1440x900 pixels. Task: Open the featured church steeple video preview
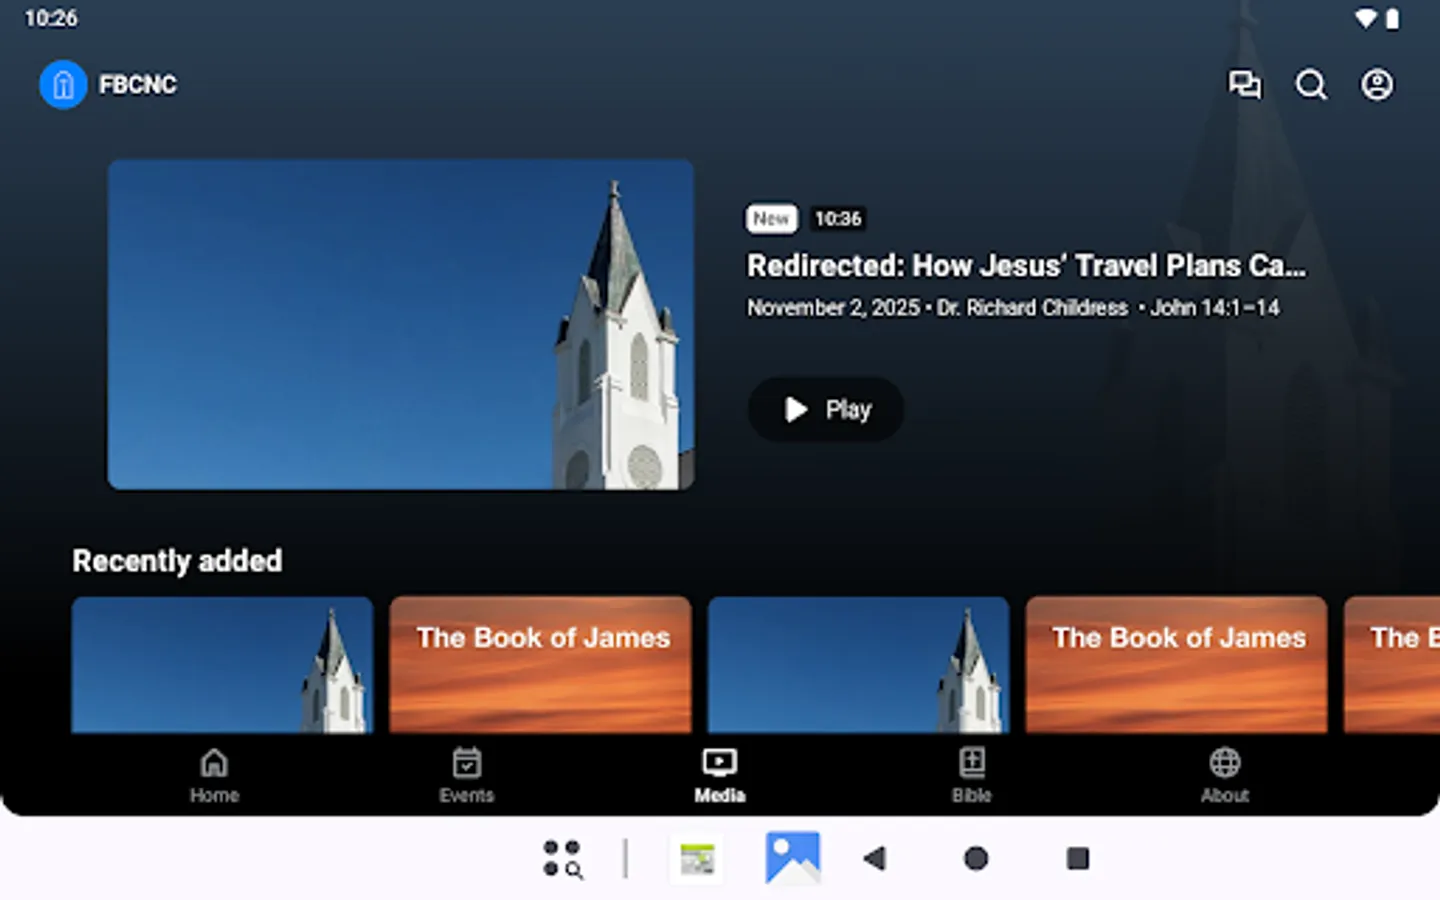click(400, 323)
